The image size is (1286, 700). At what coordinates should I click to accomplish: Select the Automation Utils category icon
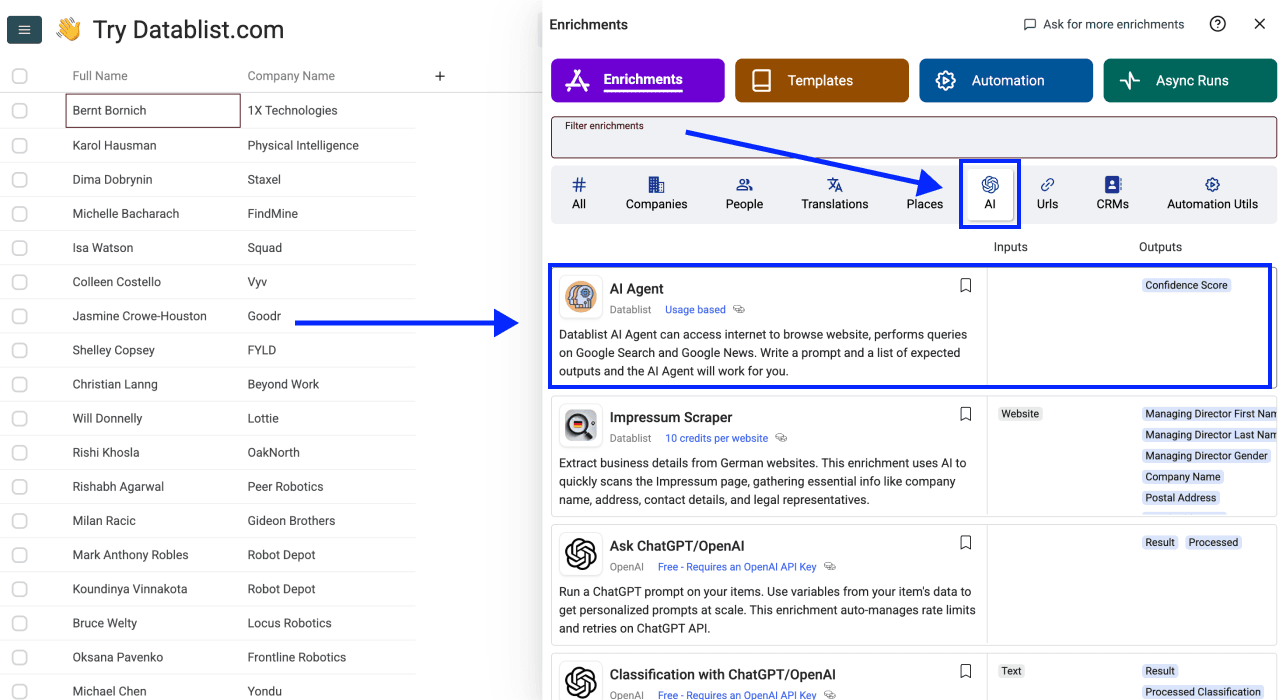click(1212, 192)
